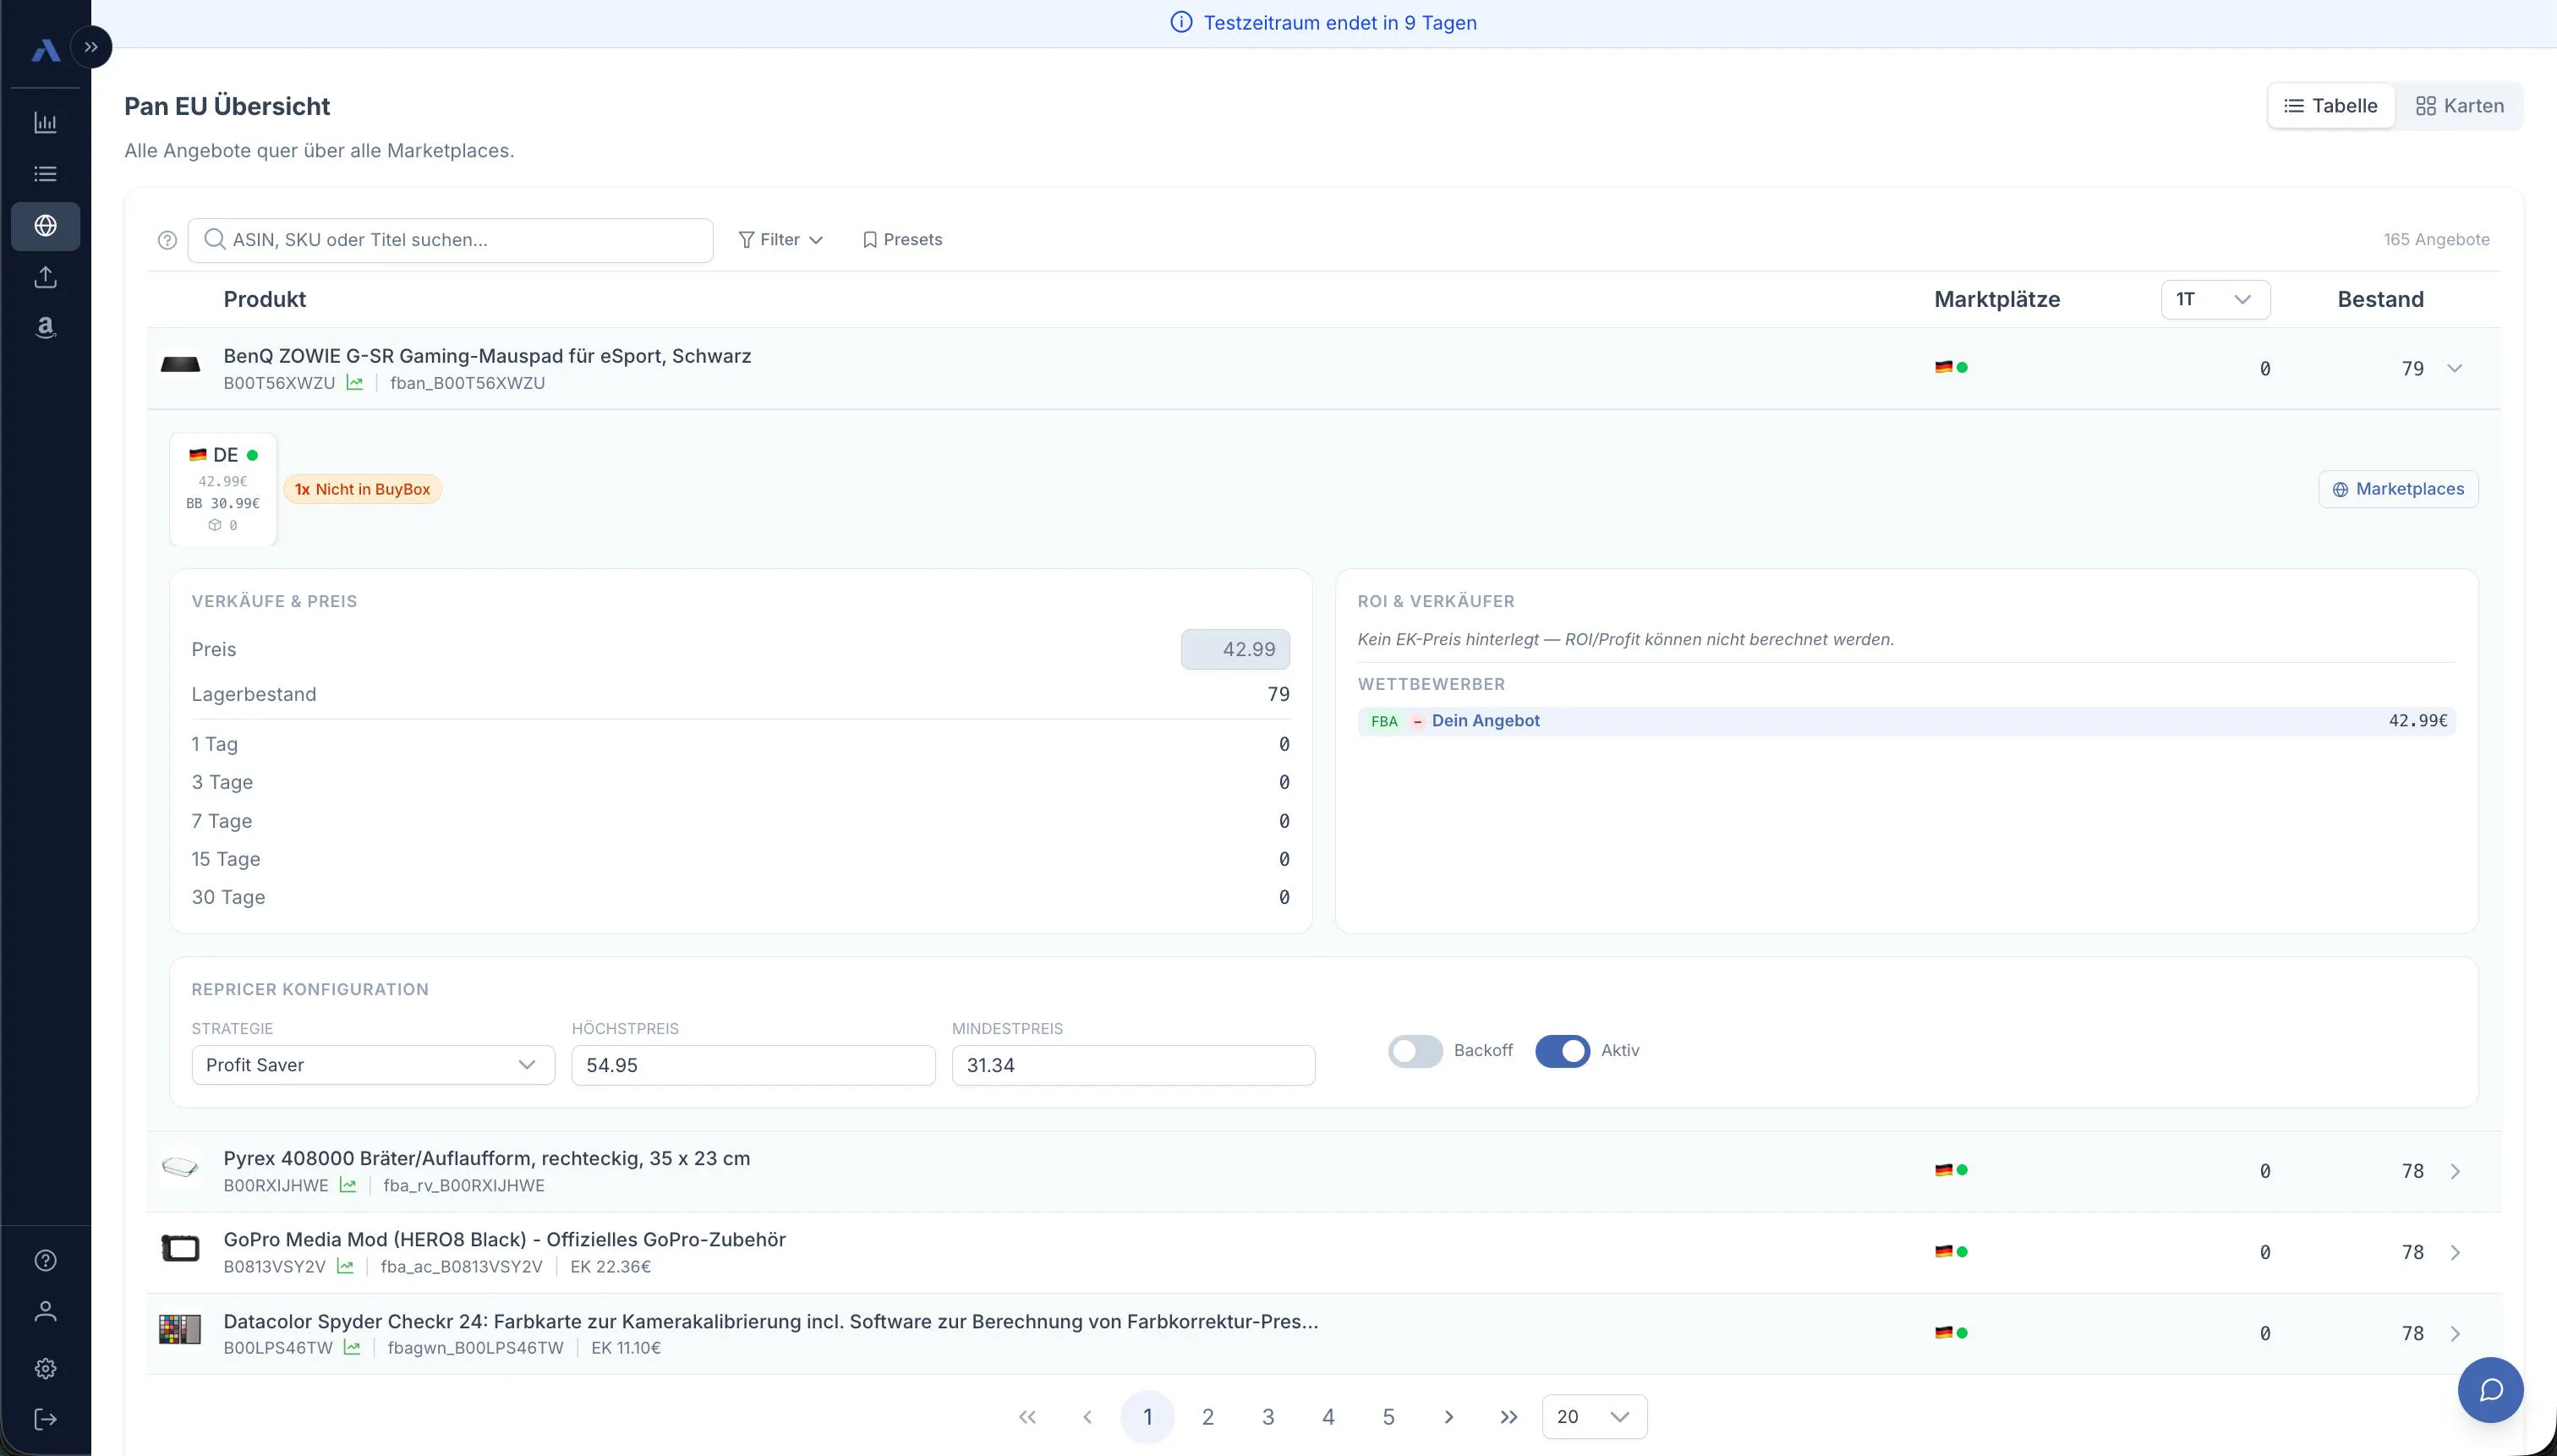This screenshot has height=1456, width=2557.
Task: Disable the Aktiv toggle
Action: point(1562,1051)
